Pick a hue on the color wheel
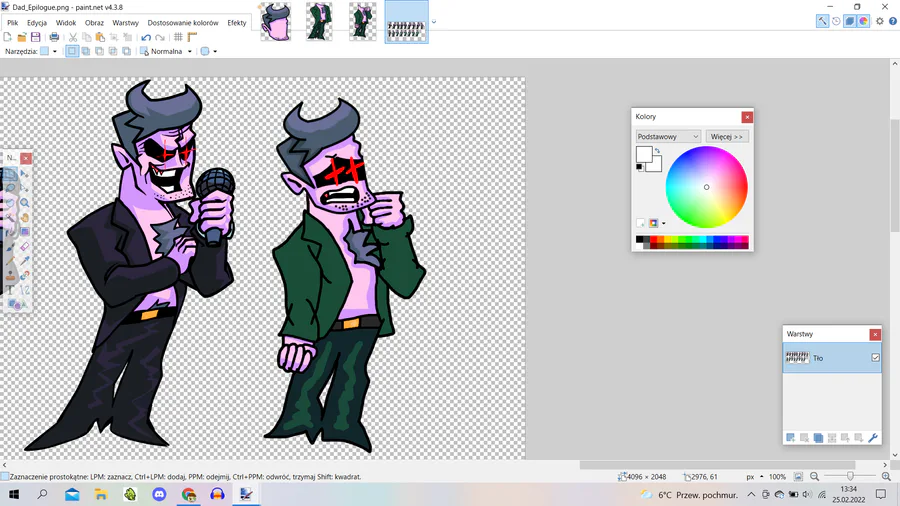Image resolution: width=900 pixels, height=506 pixels. point(707,187)
